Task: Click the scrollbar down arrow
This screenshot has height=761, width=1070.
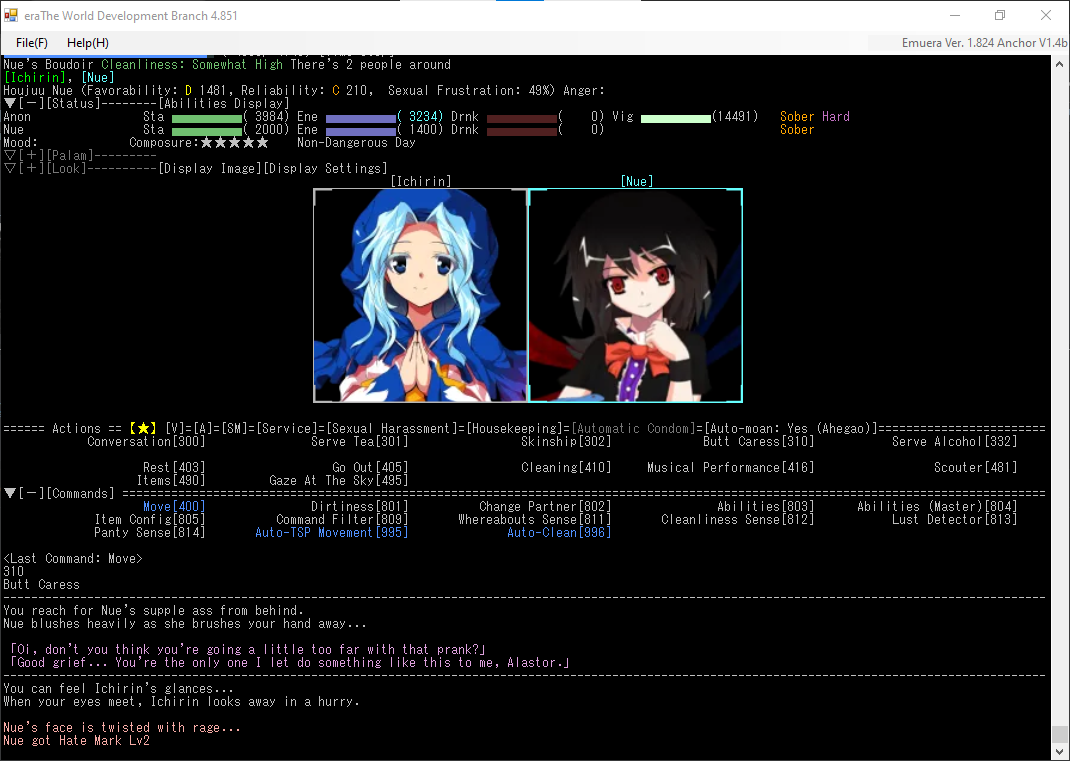Action: click(1060, 752)
